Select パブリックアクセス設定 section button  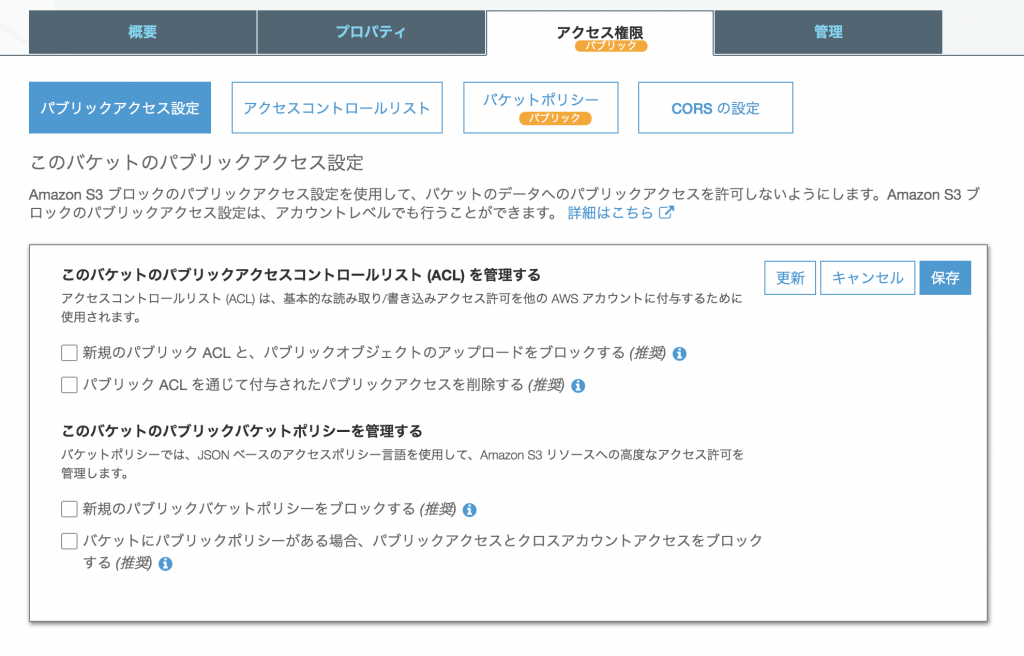tap(120, 108)
